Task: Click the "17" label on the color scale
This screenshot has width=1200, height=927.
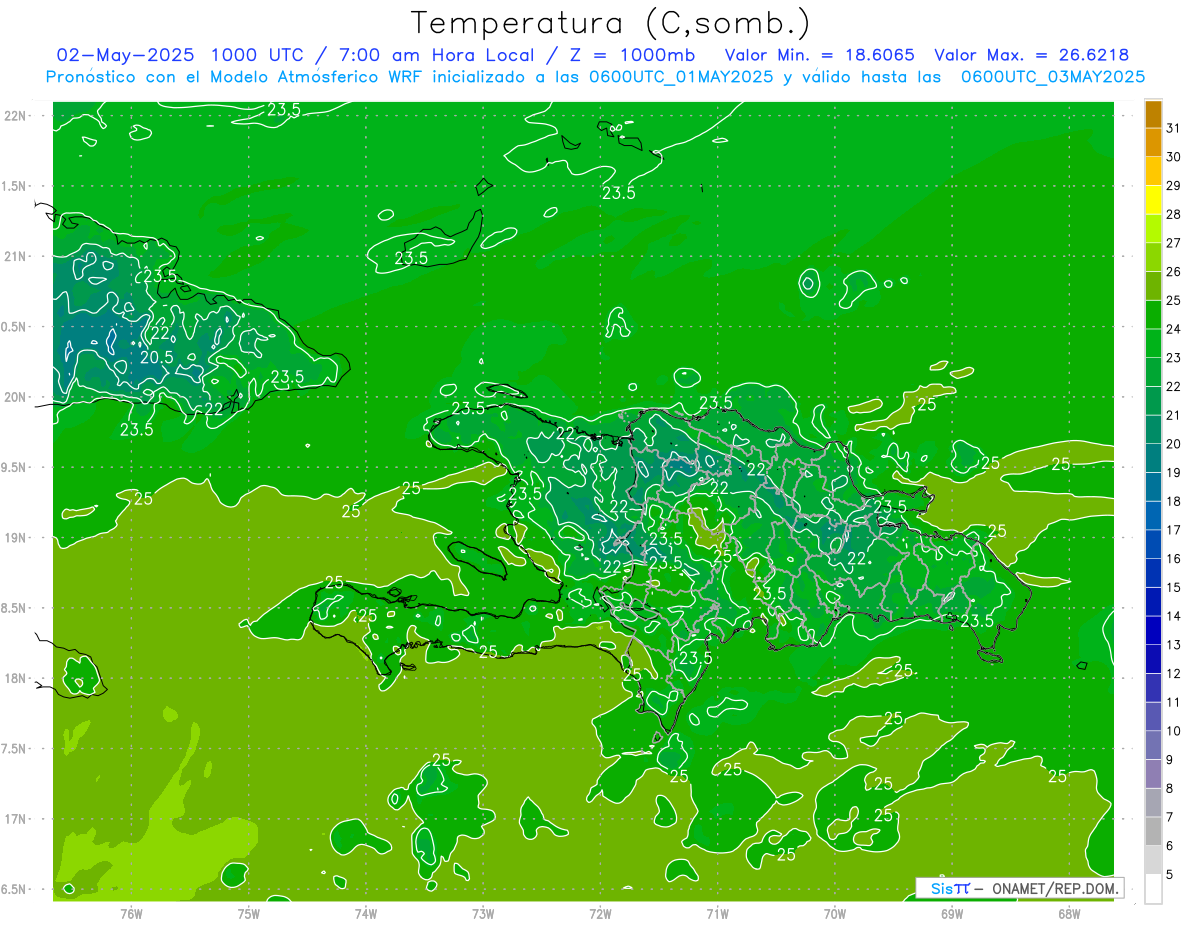Action: pyautogui.click(x=1174, y=530)
